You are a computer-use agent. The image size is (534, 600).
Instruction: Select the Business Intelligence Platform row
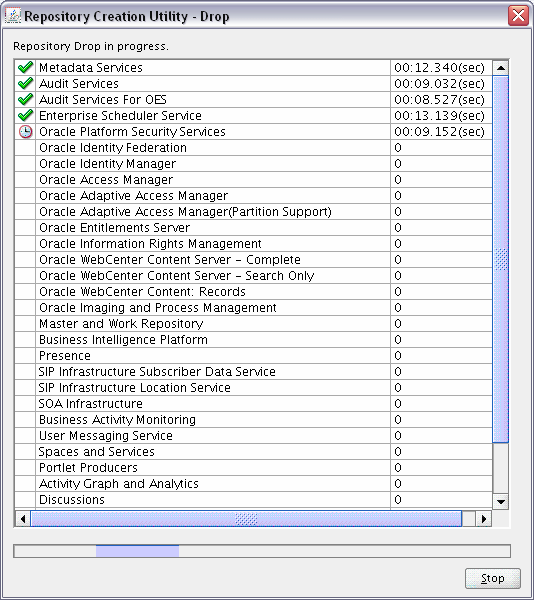(253, 340)
